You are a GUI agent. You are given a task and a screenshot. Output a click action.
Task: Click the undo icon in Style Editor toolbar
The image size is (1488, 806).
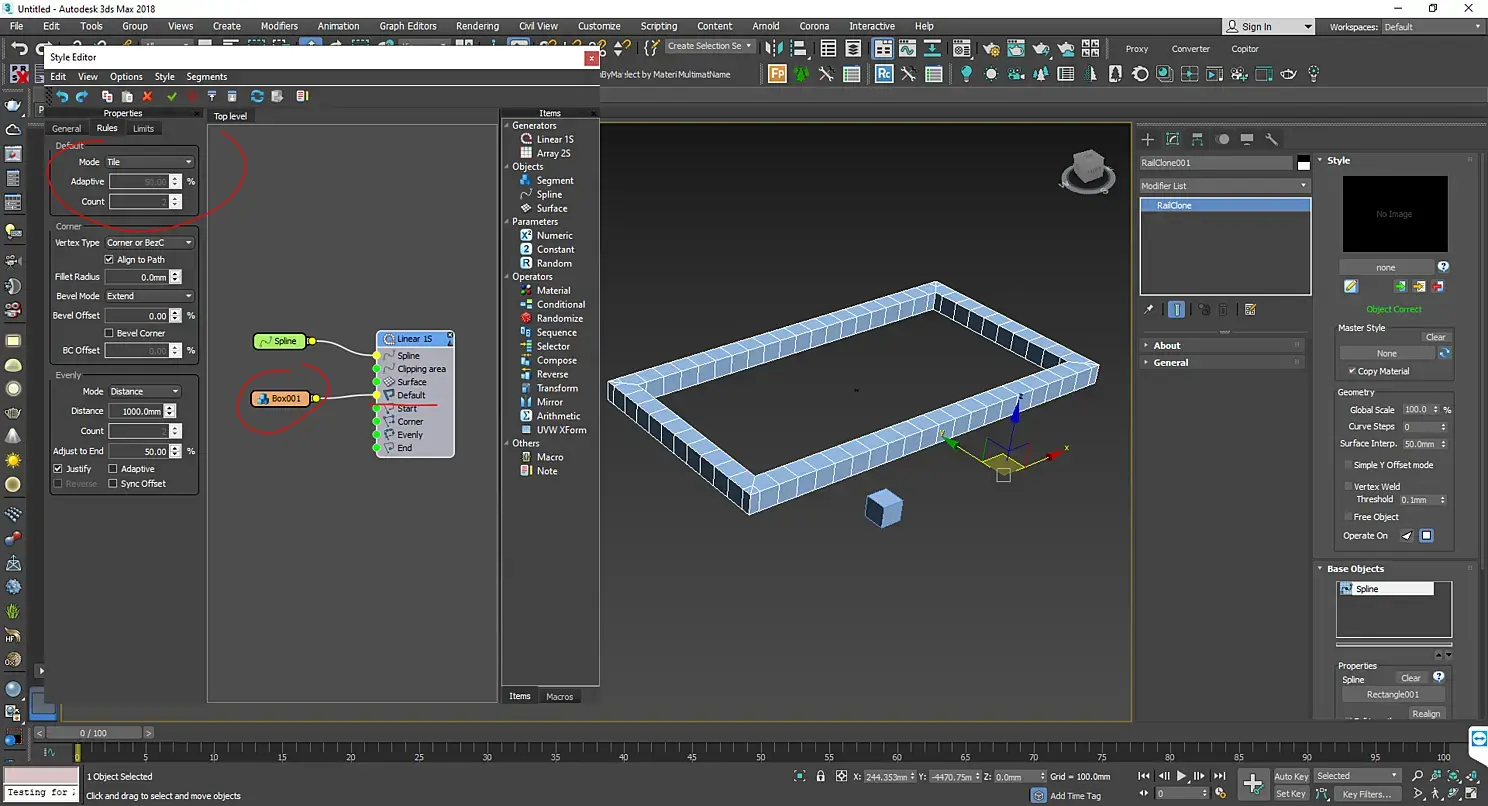[62, 96]
